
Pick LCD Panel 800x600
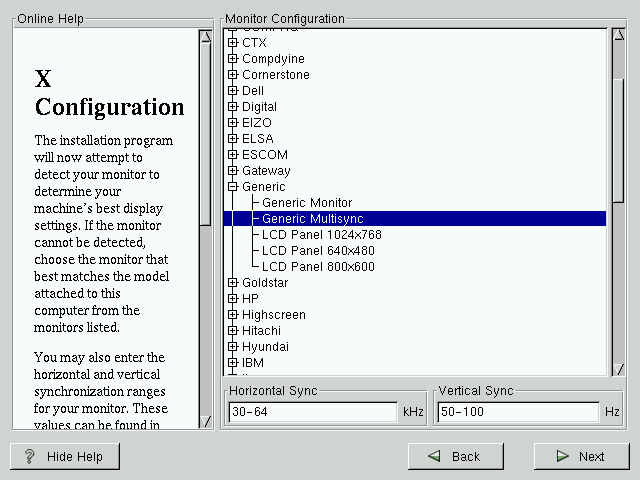pyautogui.click(x=318, y=267)
